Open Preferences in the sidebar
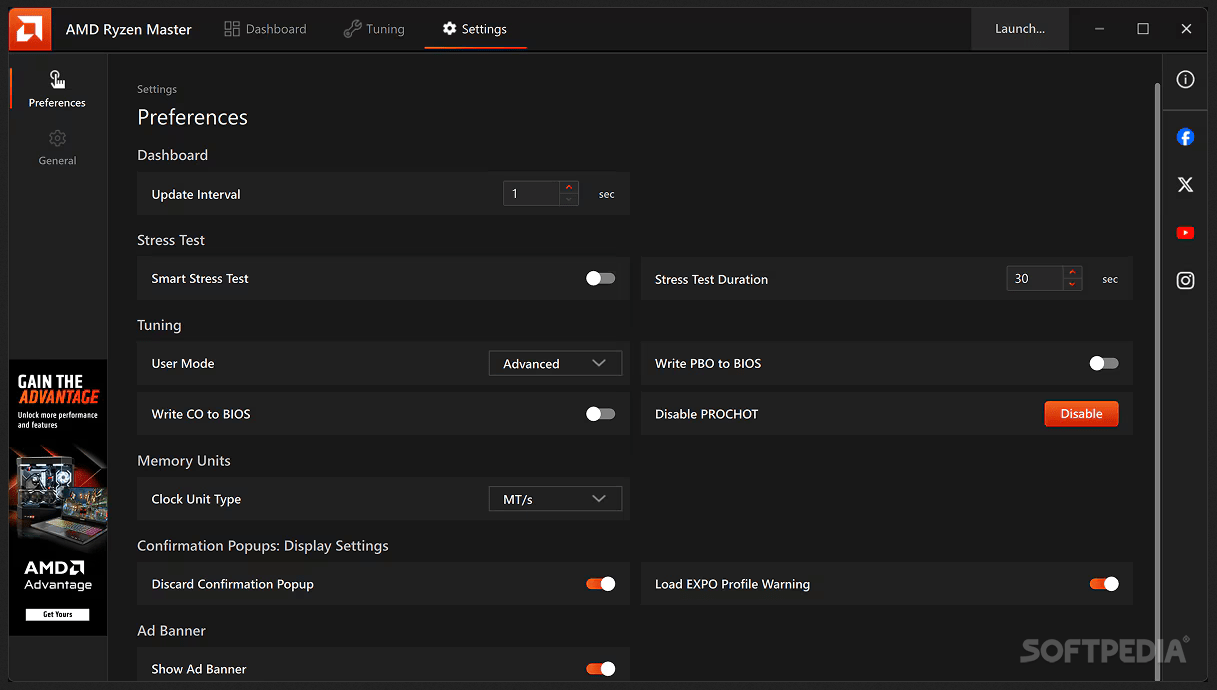 [x=57, y=89]
